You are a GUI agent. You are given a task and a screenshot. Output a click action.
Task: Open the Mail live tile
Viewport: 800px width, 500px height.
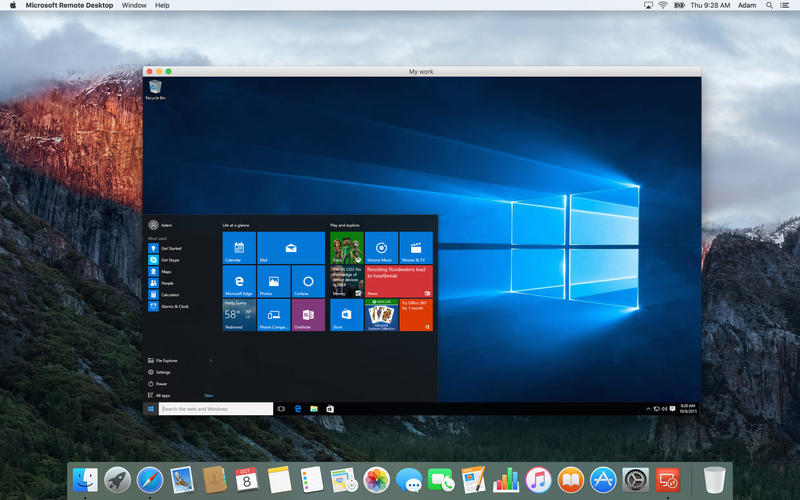291,247
